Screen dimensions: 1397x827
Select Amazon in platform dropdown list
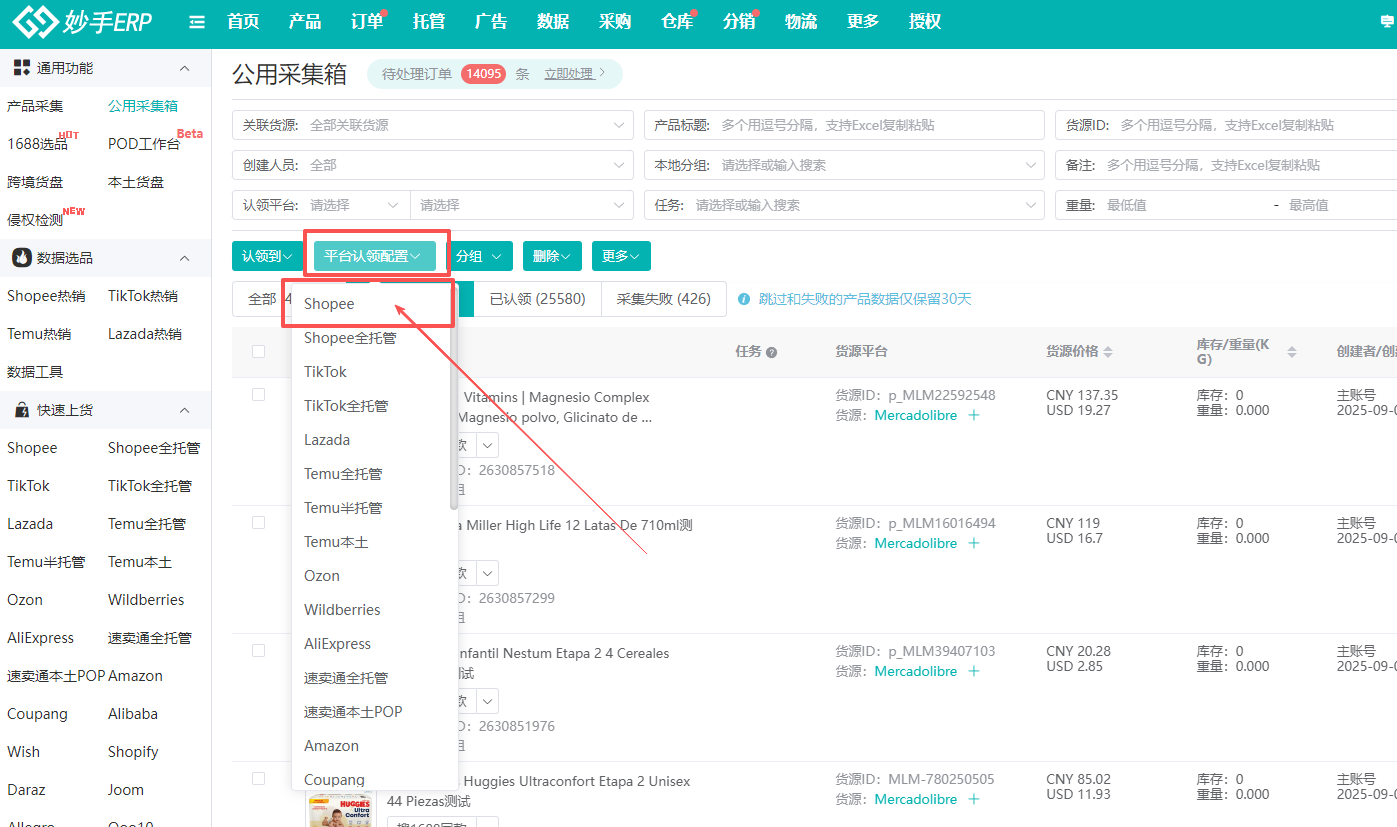(371, 746)
